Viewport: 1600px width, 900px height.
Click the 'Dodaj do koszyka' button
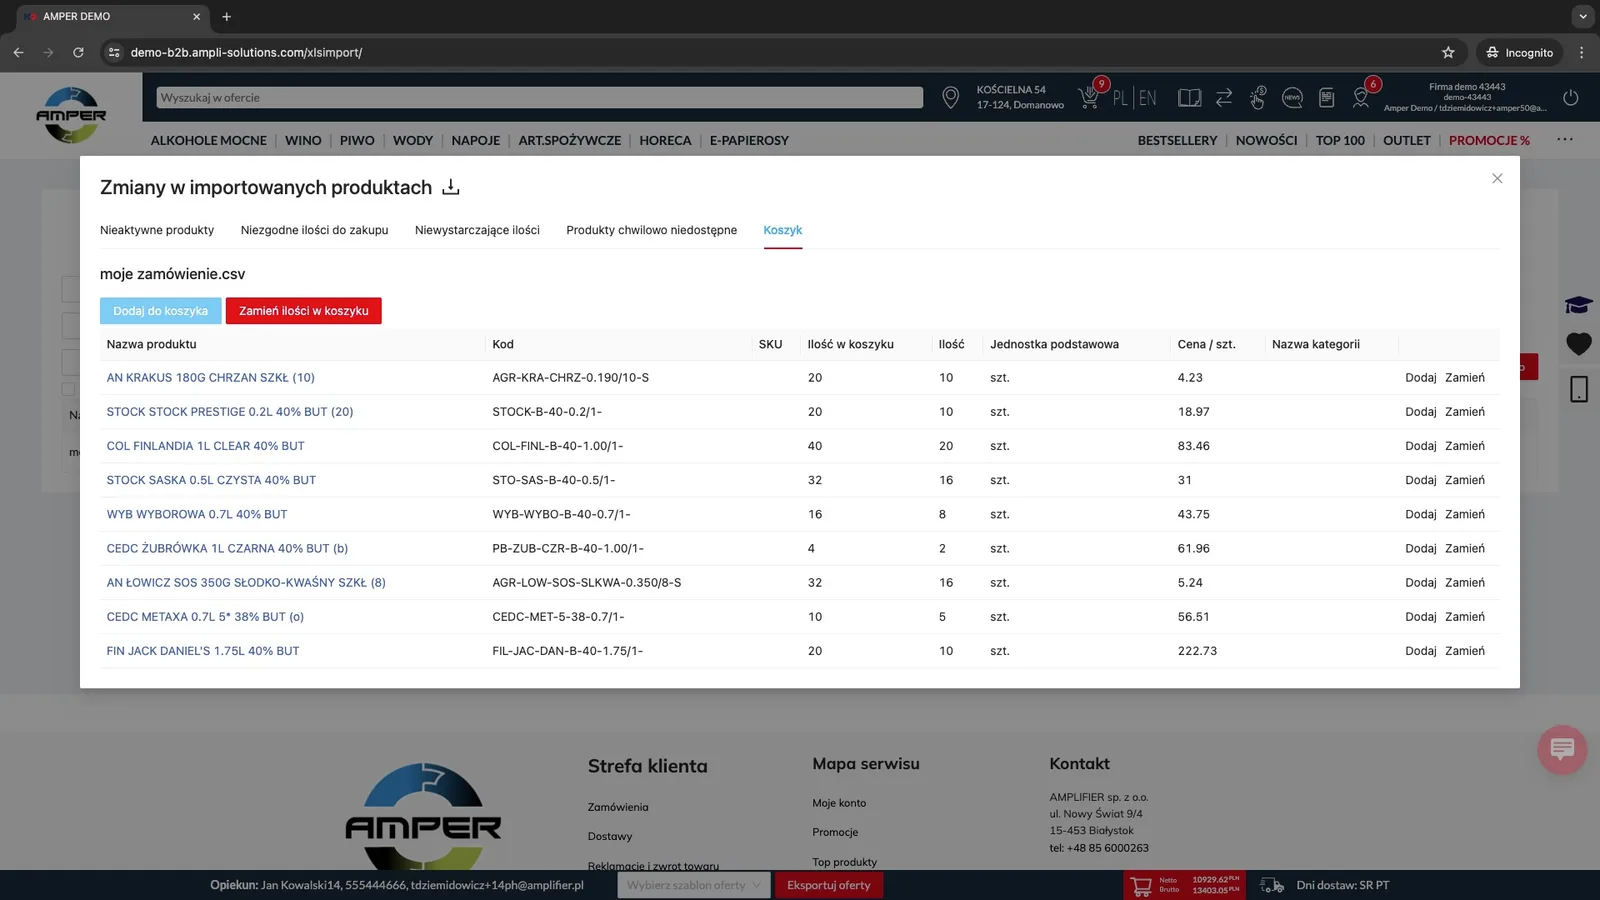tap(161, 311)
